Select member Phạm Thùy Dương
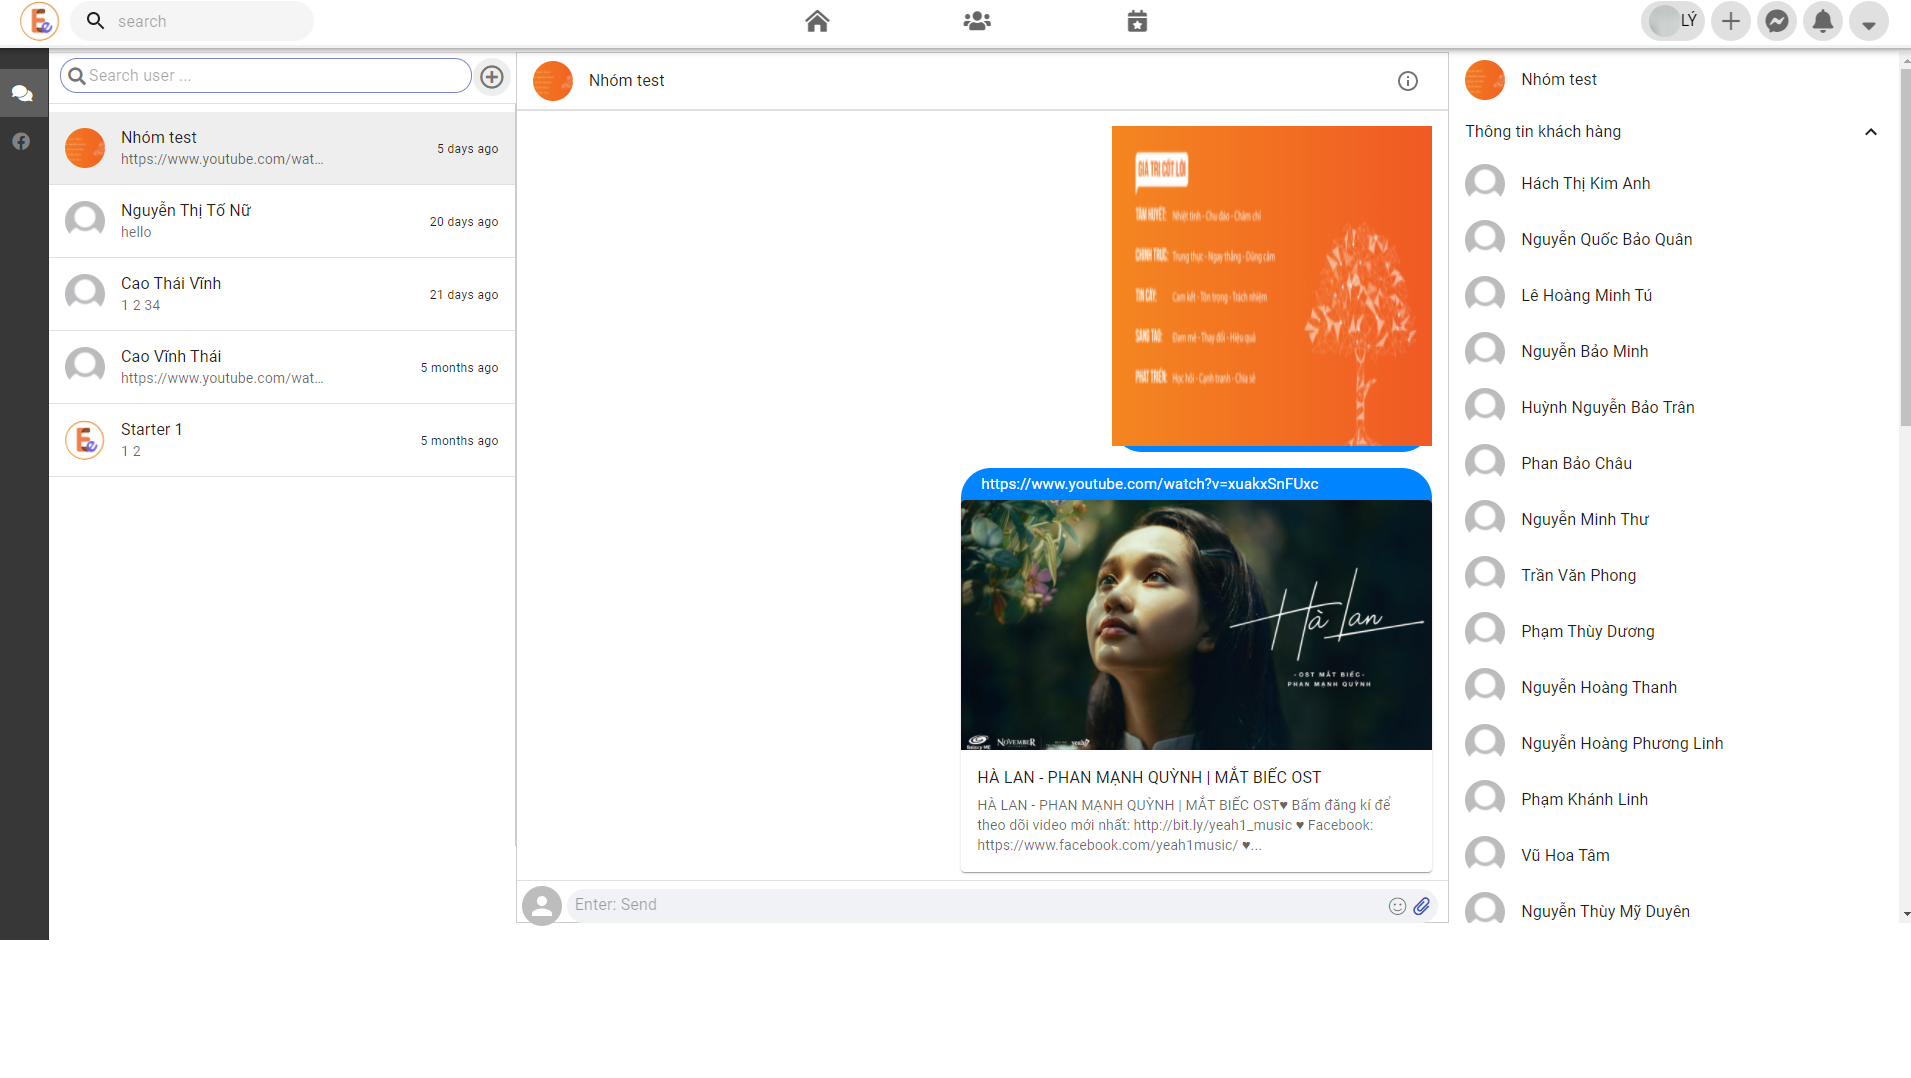 [1675, 631]
